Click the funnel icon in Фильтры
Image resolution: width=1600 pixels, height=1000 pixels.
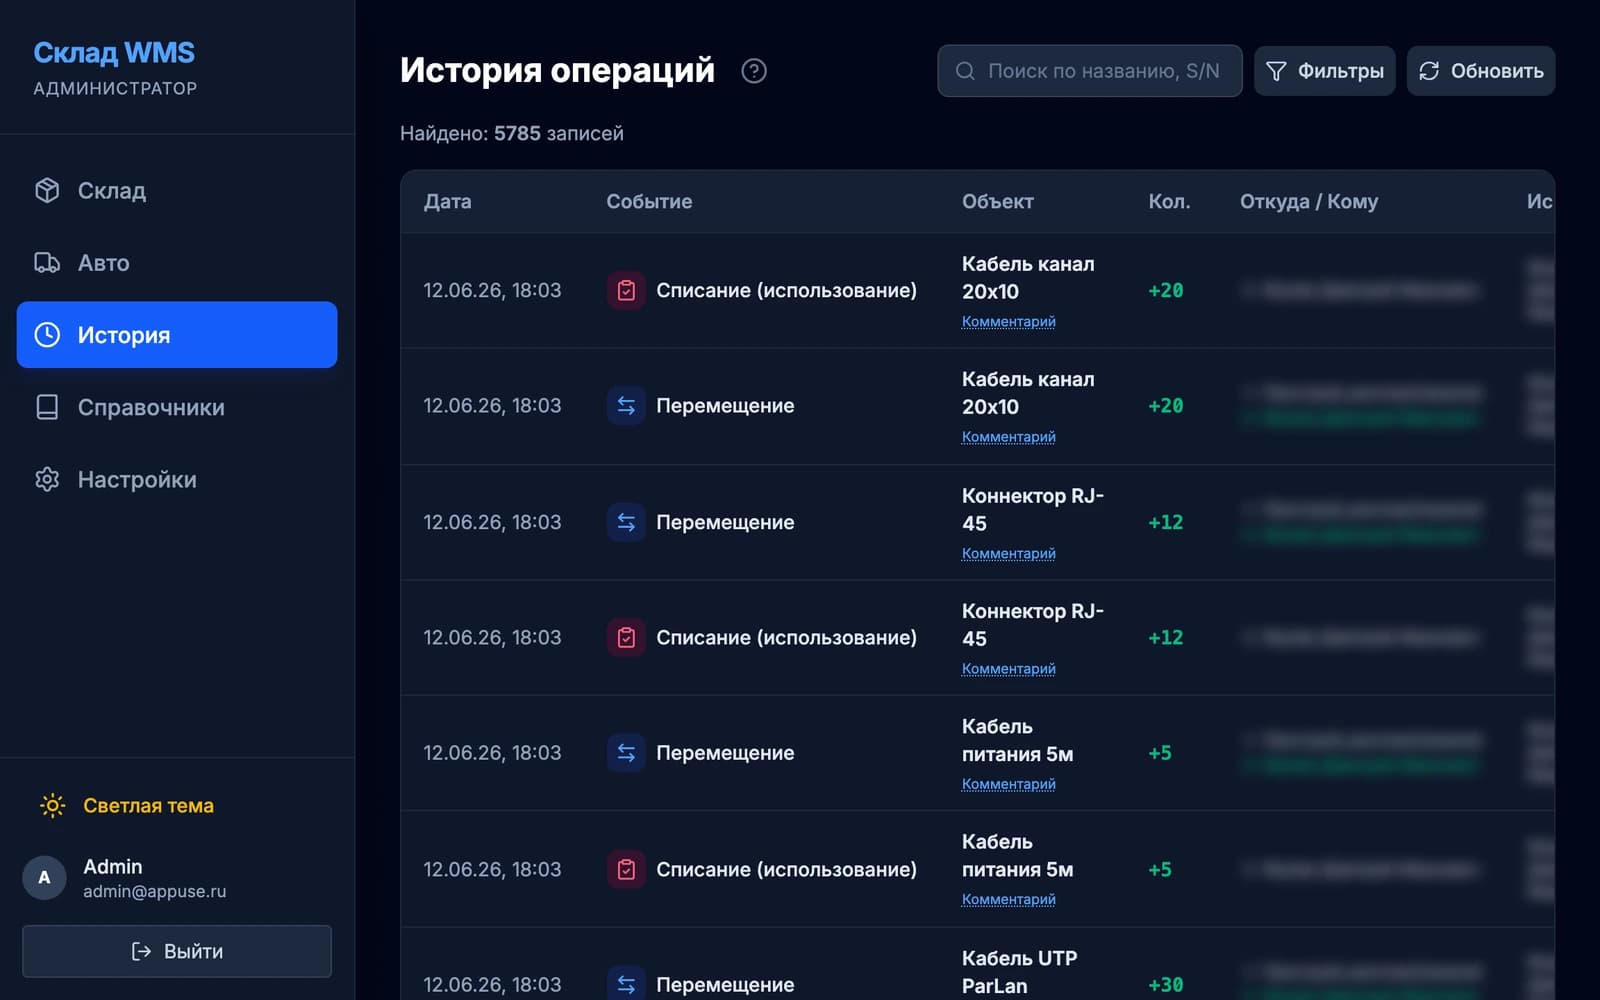[1276, 71]
